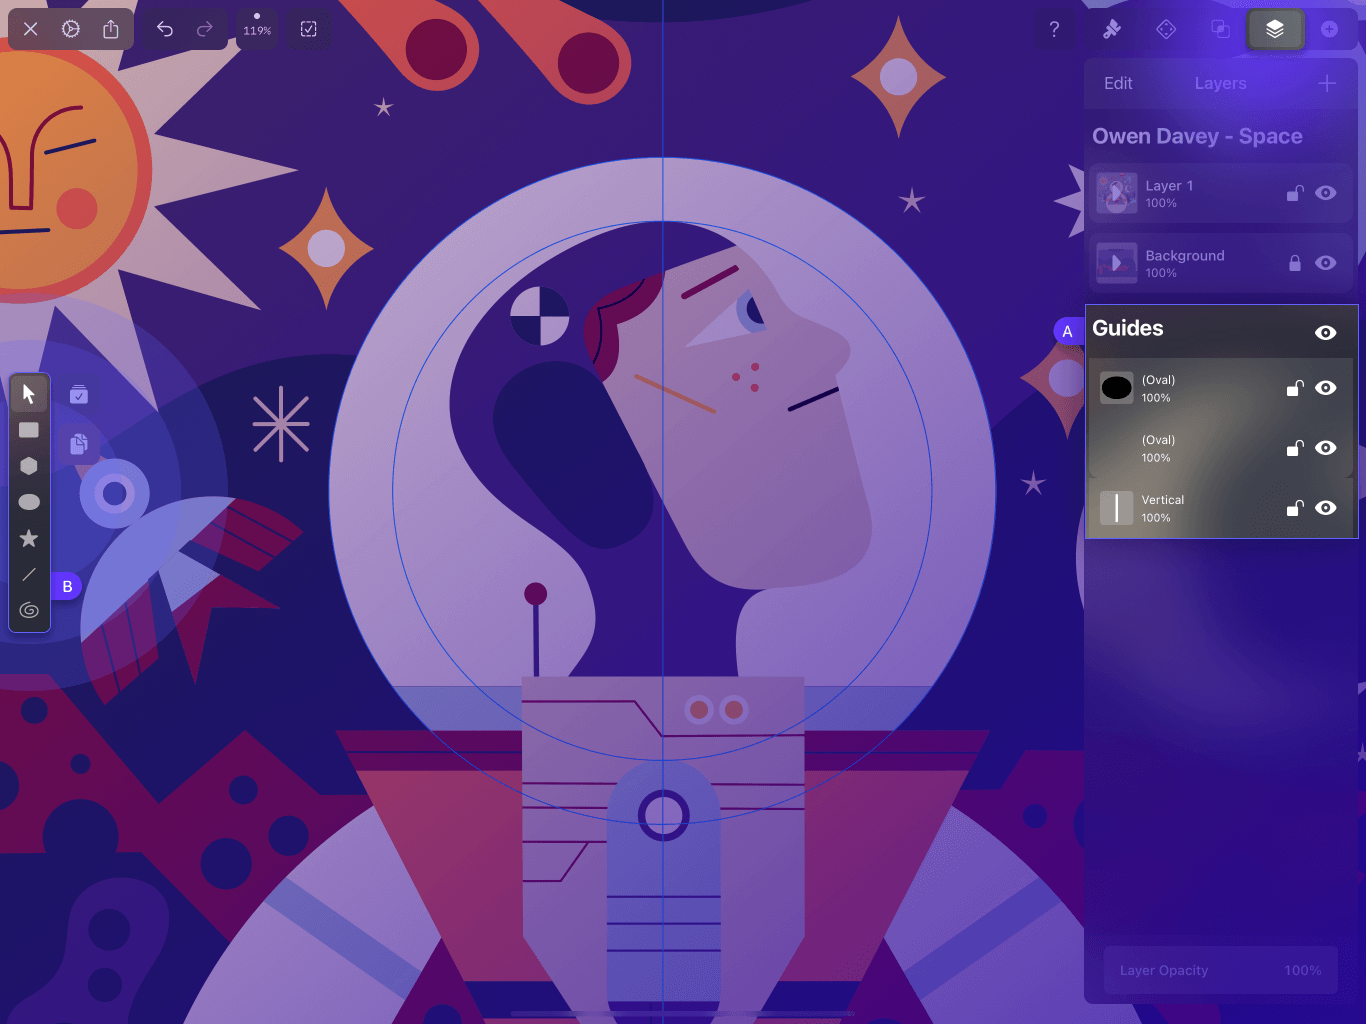Select the Rectangle shape tool
Screen dimensions: 1366x1024
tap(29, 430)
